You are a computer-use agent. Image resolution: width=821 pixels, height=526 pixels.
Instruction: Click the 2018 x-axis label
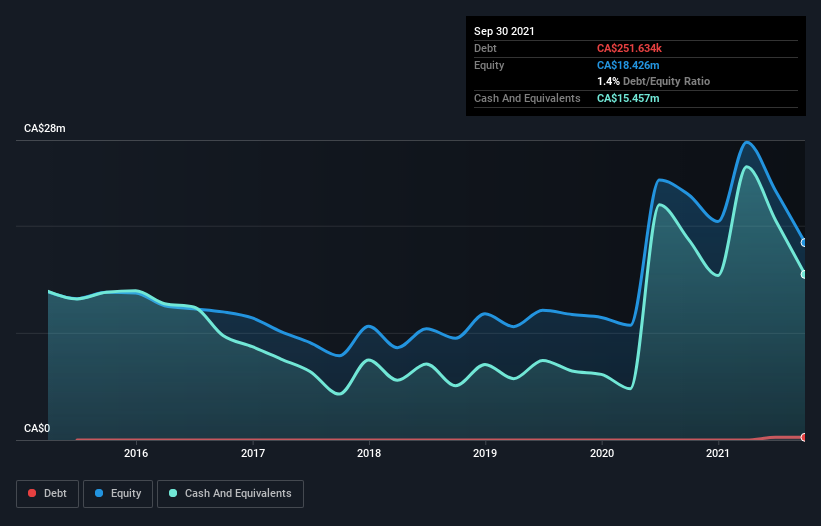[369, 453]
